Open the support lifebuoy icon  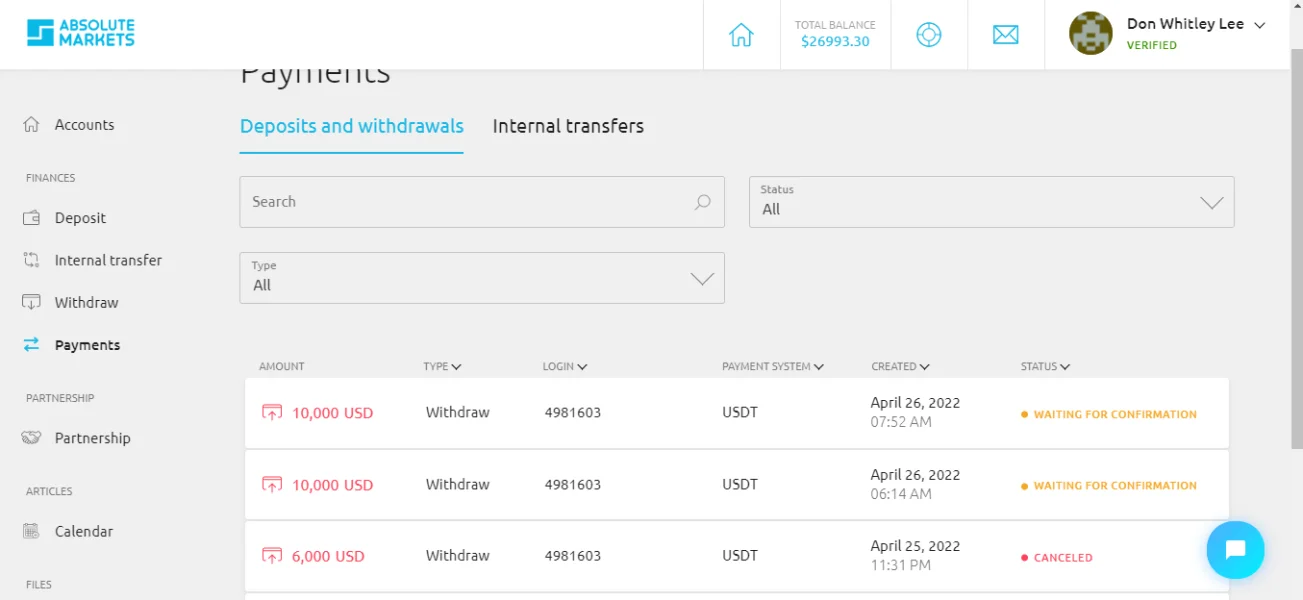point(929,35)
